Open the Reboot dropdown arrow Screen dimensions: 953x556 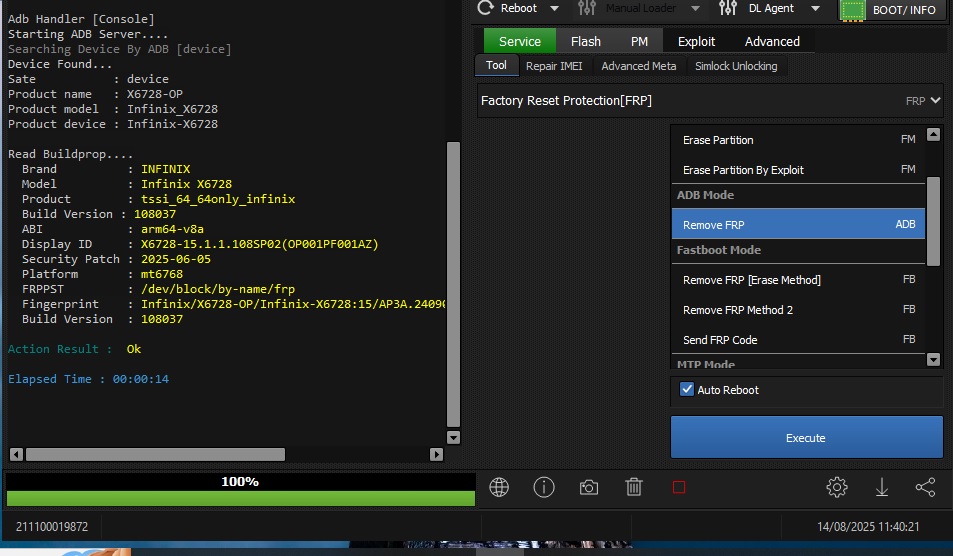tap(554, 9)
